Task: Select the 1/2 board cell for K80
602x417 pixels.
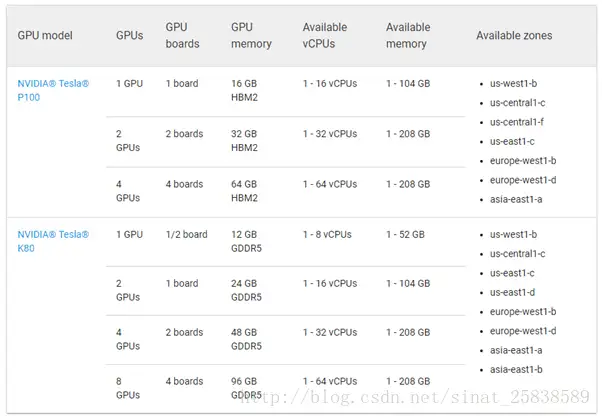Action: [x=187, y=234]
